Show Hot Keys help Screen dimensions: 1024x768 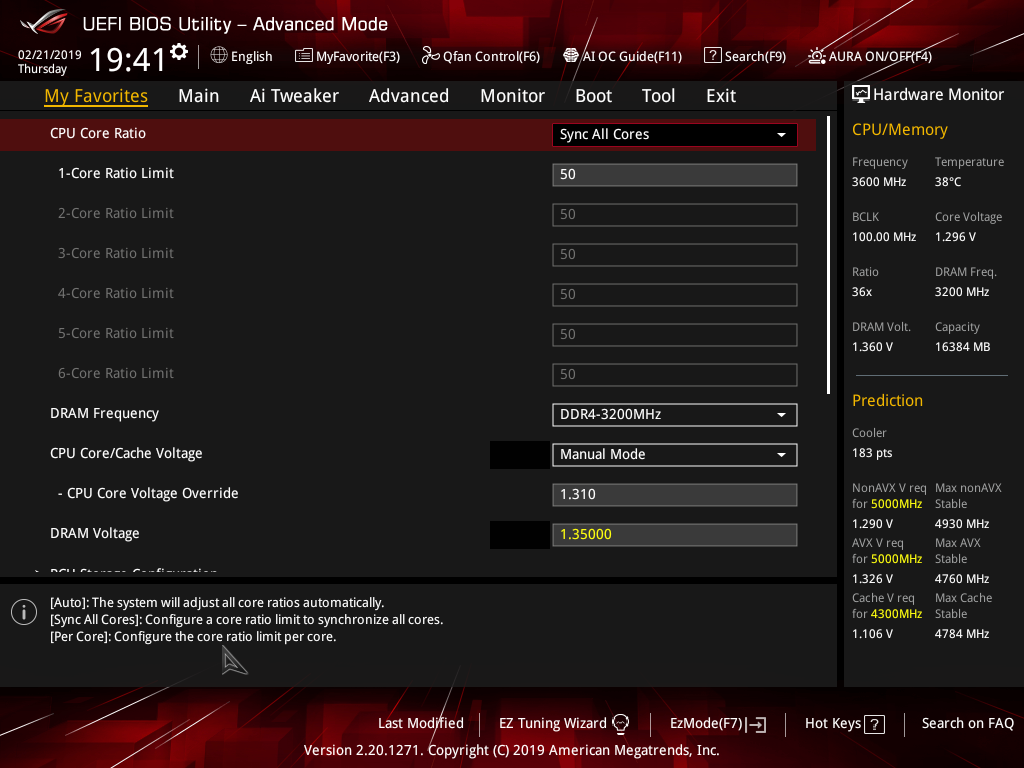coord(844,723)
